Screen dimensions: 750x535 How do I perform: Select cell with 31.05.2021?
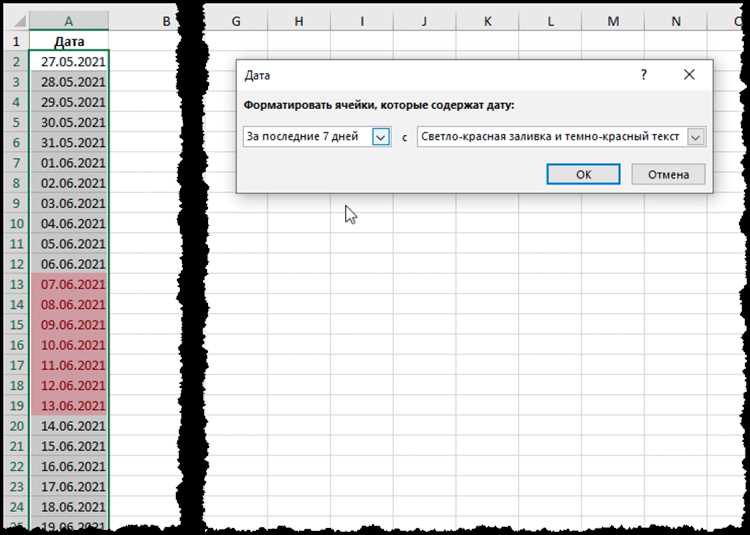point(69,142)
